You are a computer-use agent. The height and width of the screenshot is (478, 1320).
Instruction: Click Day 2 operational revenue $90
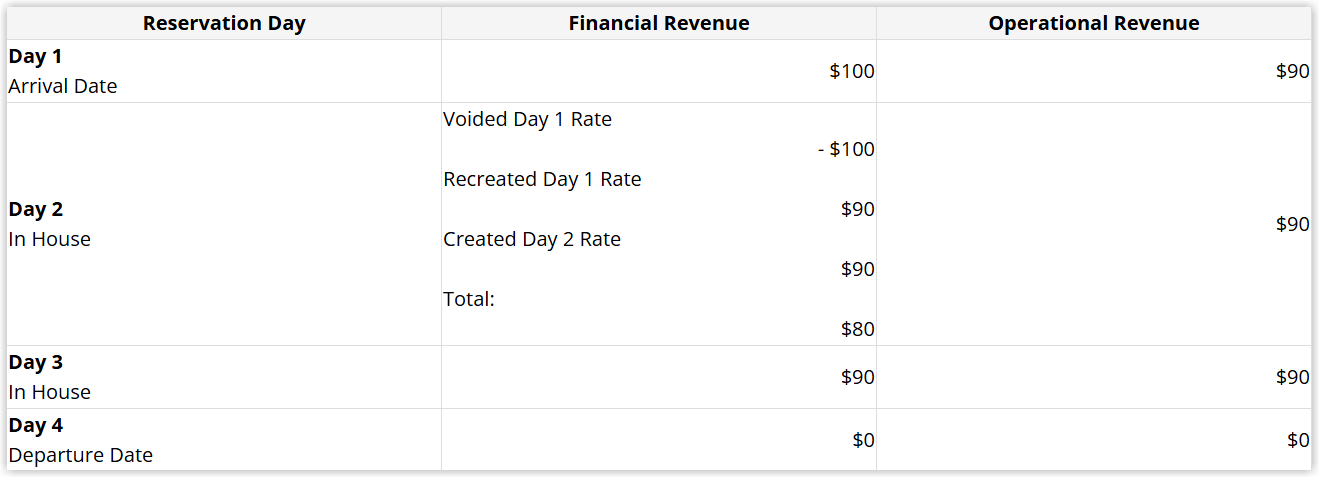point(1292,224)
